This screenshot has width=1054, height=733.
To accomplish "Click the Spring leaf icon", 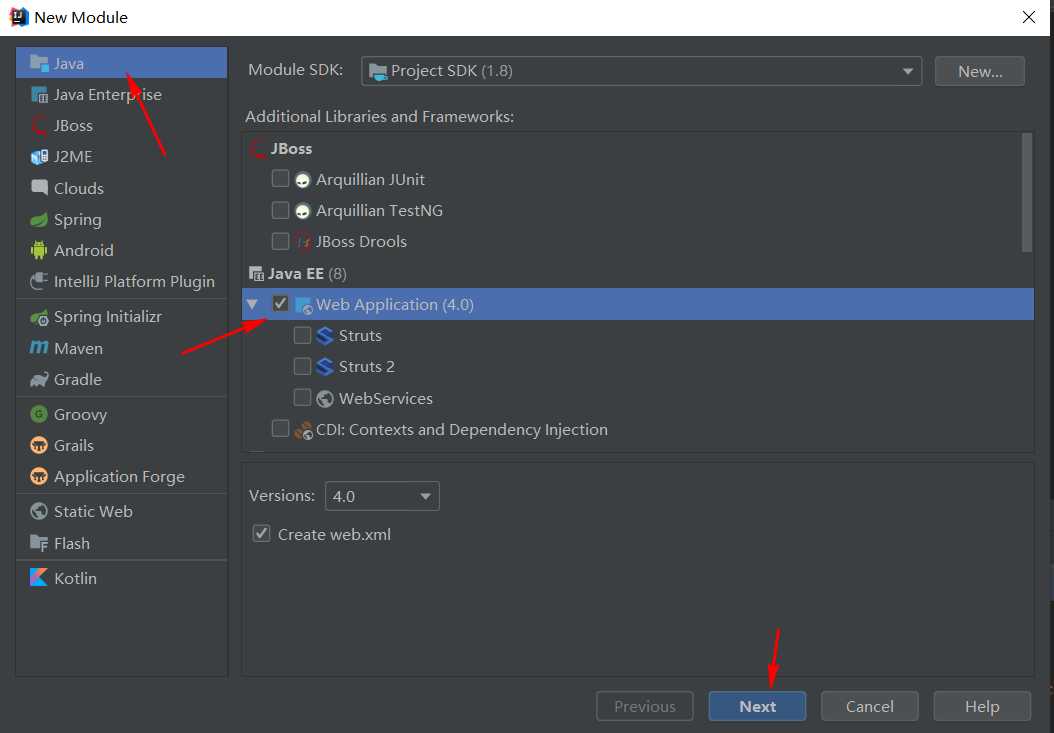I will click(39, 219).
